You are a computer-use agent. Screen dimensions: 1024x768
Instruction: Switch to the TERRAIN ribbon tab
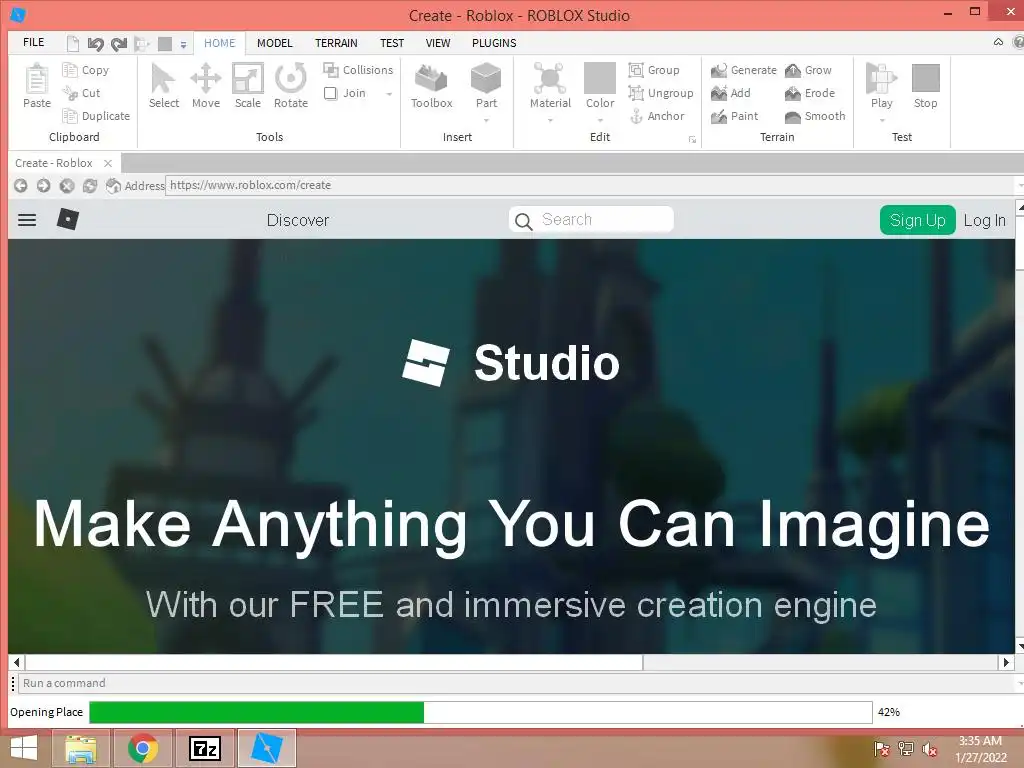click(336, 42)
